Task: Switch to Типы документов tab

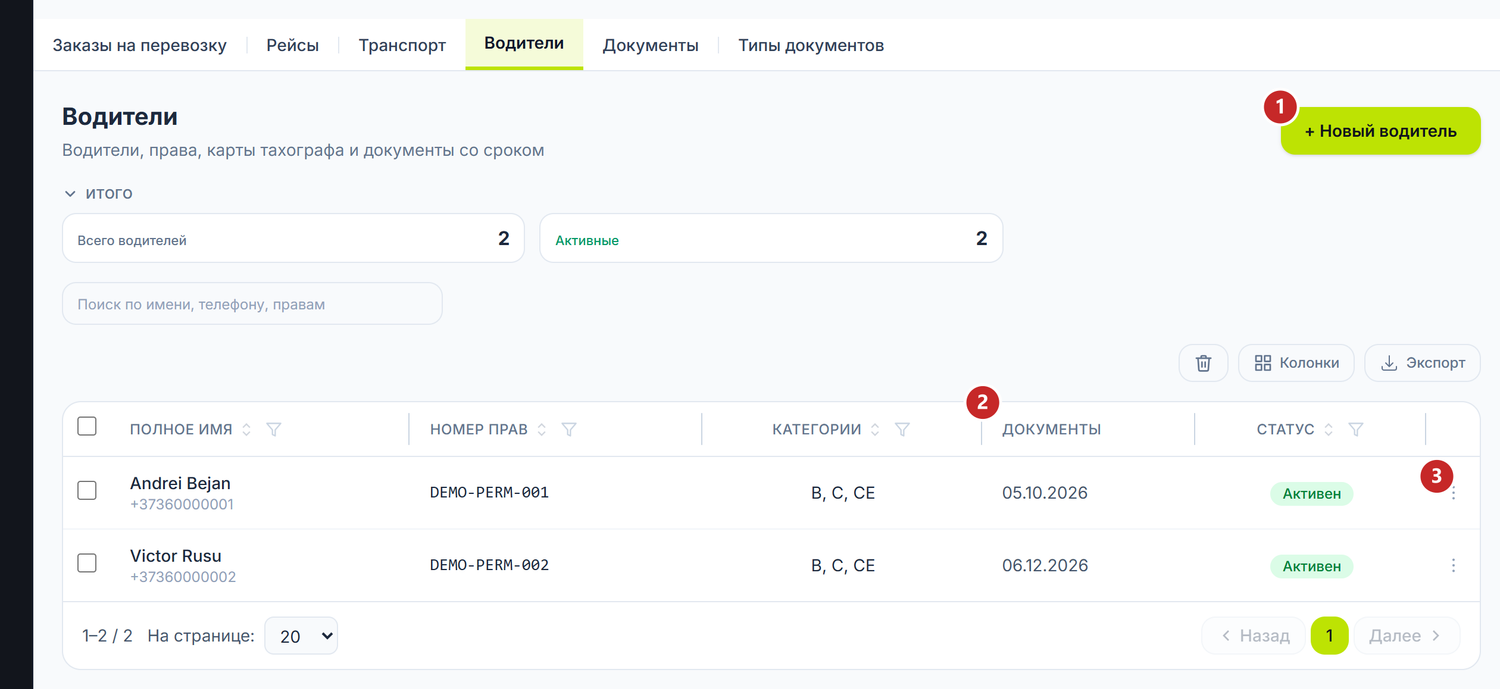Action: coord(811,45)
